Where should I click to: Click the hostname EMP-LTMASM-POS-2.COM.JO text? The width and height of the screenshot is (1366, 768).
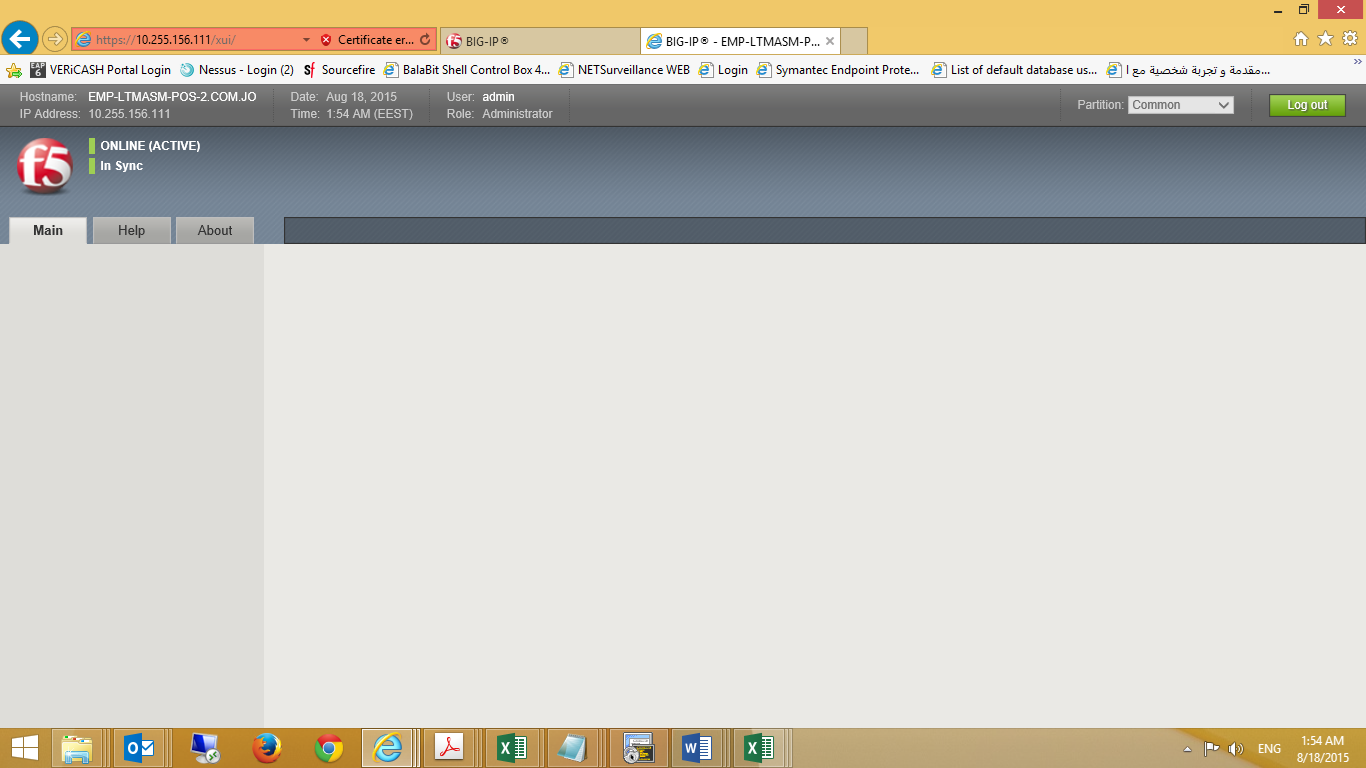172,97
